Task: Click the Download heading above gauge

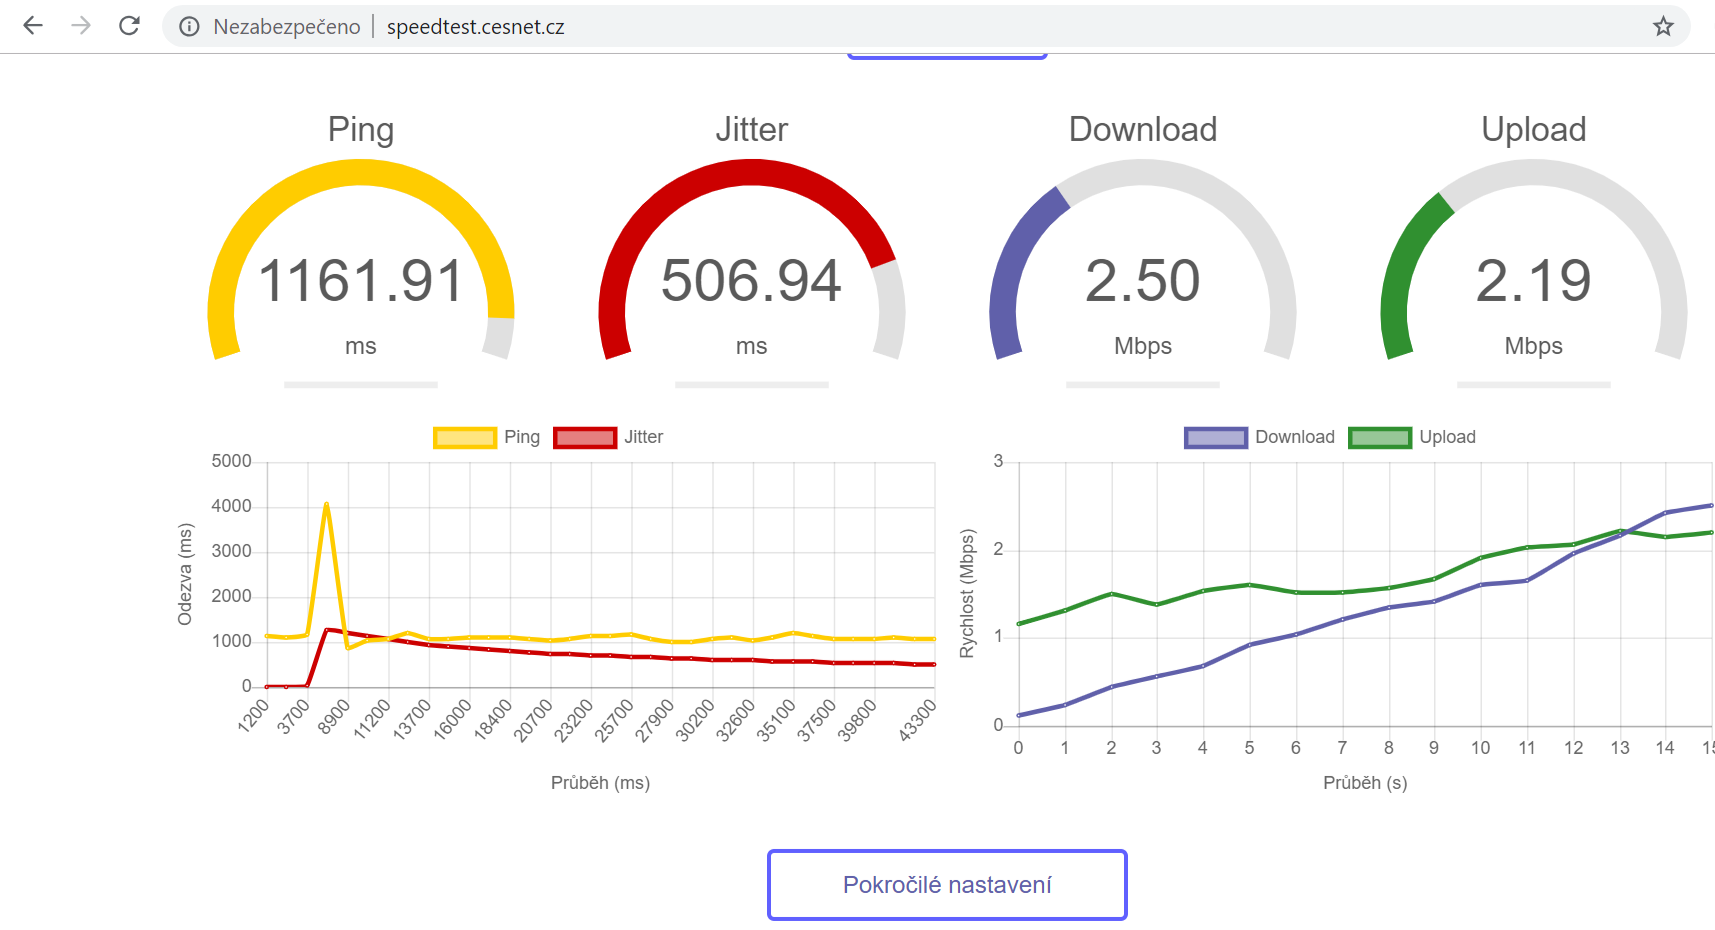Action: pos(1143,130)
